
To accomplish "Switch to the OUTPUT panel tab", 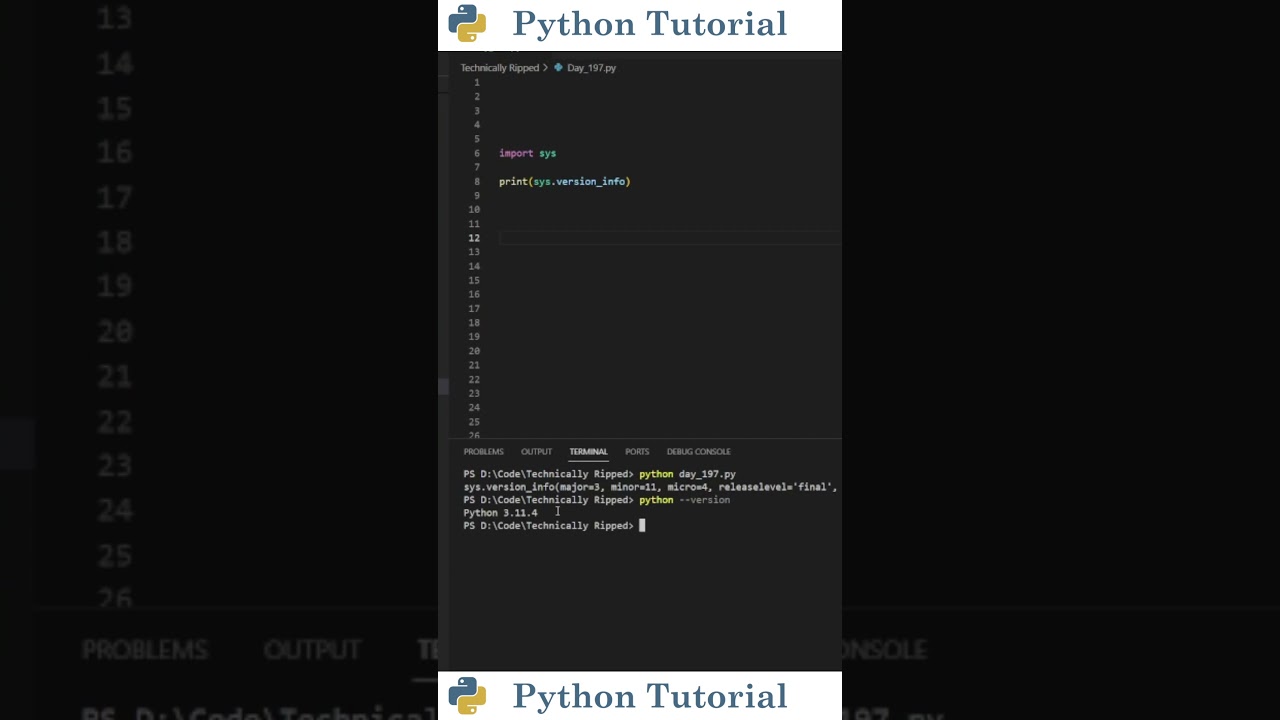I will [536, 451].
